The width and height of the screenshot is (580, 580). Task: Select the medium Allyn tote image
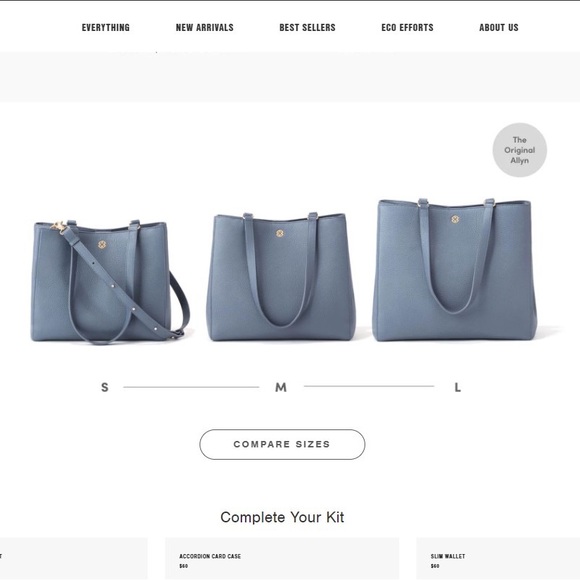click(x=281, y=277)
